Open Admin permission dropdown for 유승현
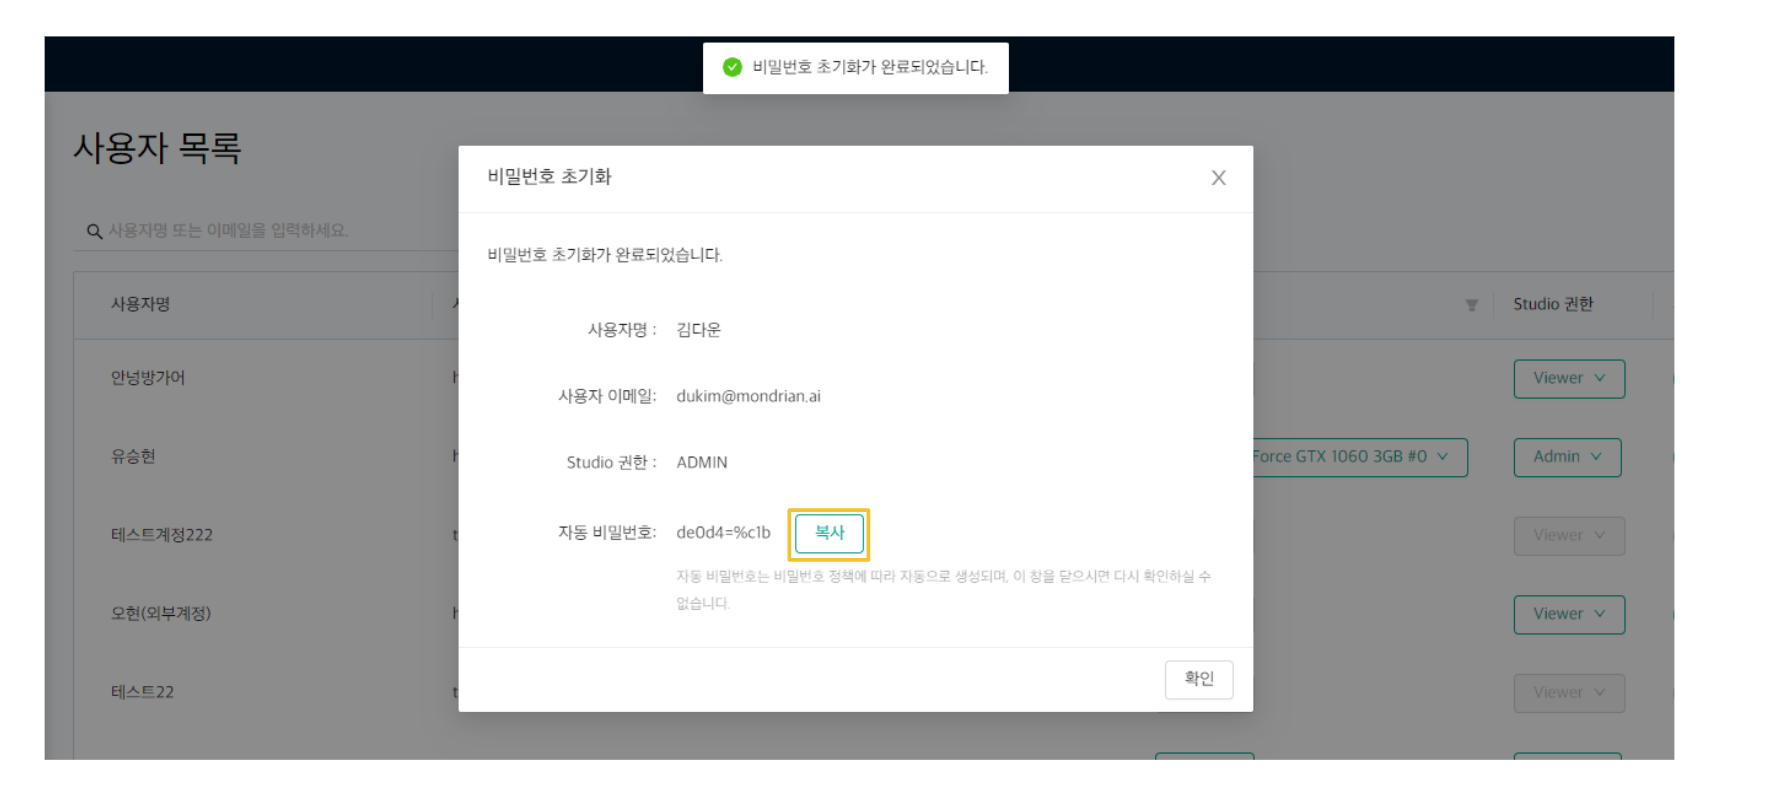Image resolution: width=1774 pixels, height=812 pixels. [1566, 457]
